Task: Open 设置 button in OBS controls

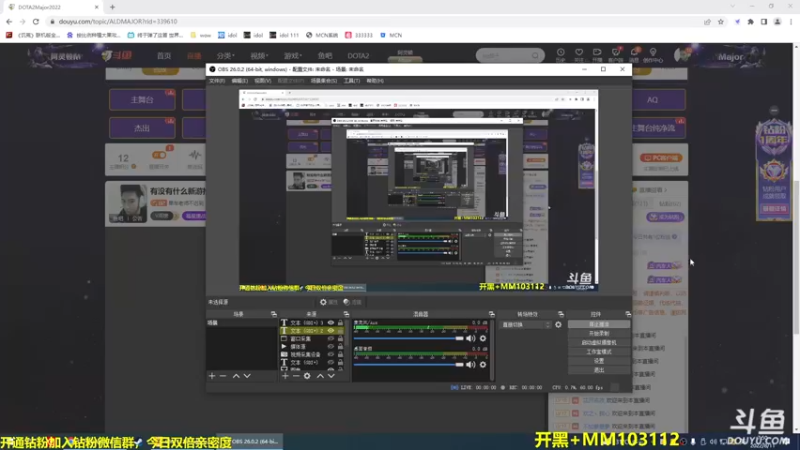Action: point(599,361)
